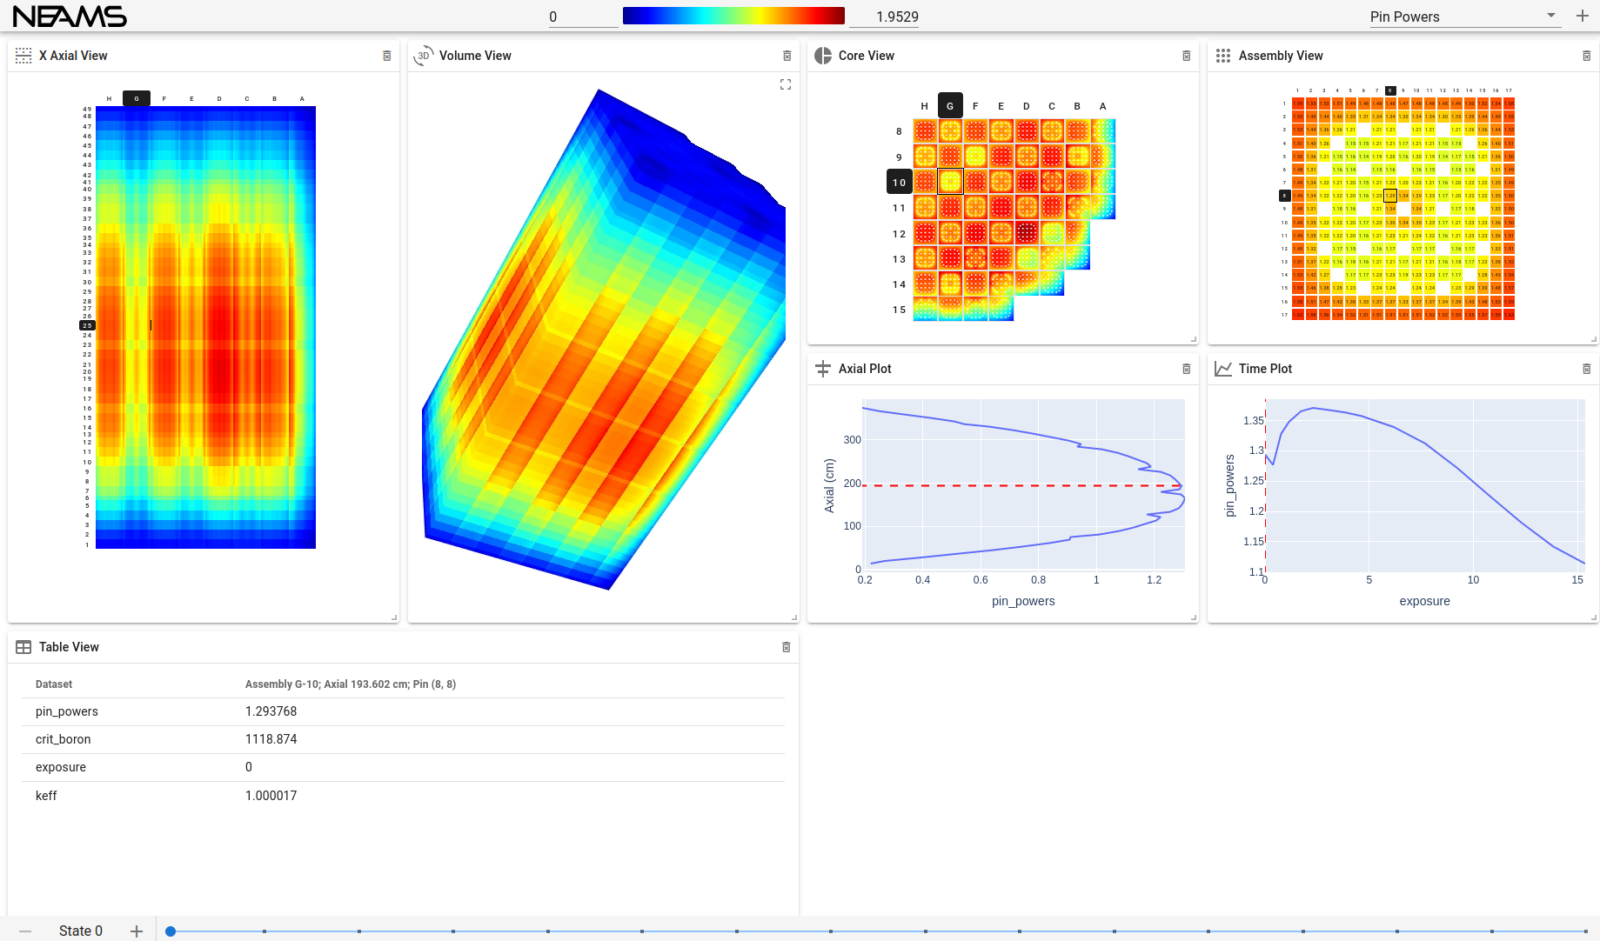Screen dimensions: 1600x941
Task: Click the Table View icon
Action: (22, 647)
